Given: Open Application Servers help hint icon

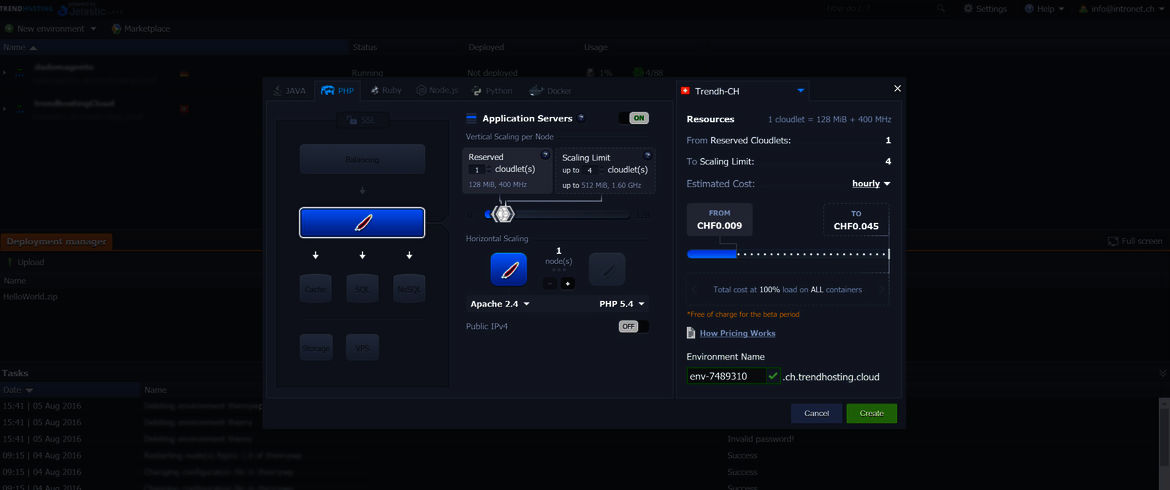Looking at the screenshot, I should [x=581, y=118].
